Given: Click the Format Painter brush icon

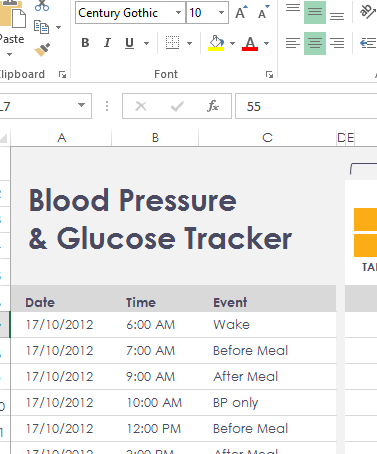Looking at the screenshot, I should 42,50.
